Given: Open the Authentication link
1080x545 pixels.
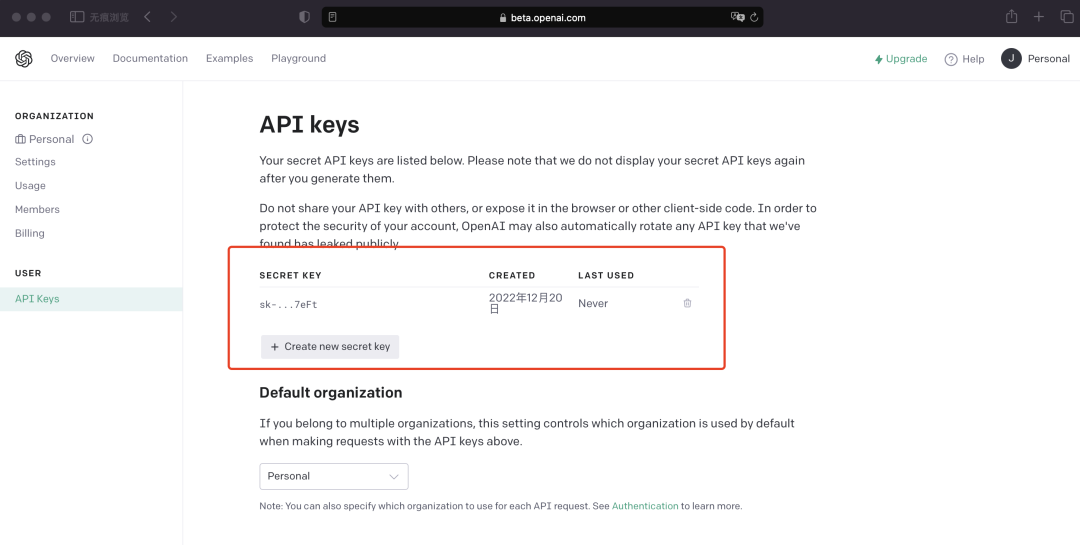Looking at the screenshot, I should pos(645,506).
